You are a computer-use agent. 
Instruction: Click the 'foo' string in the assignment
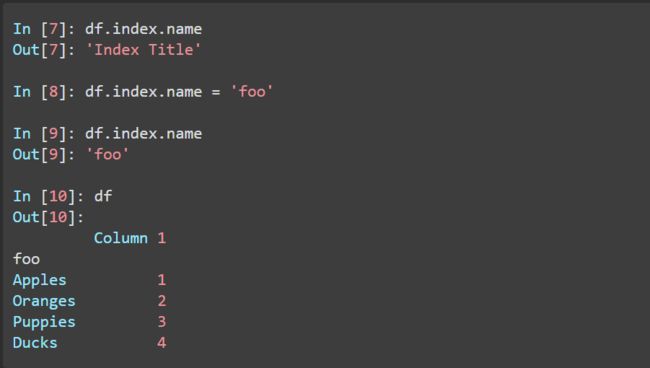pyautogui.click(x=252, y=92)
